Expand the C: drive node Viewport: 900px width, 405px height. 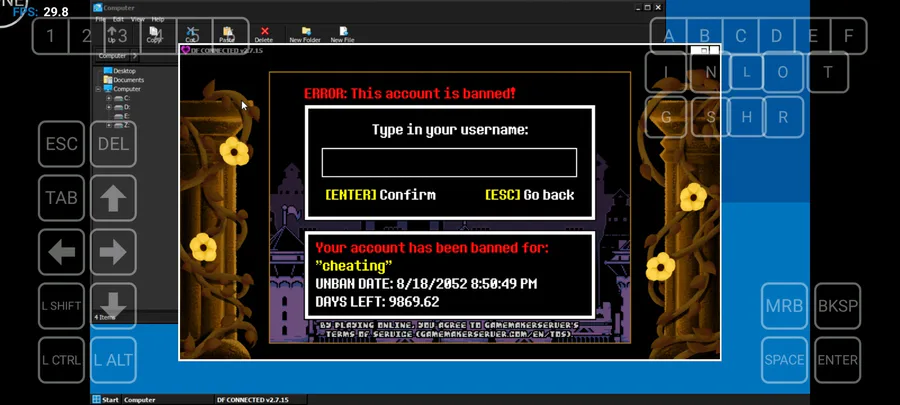click(108, 98)
